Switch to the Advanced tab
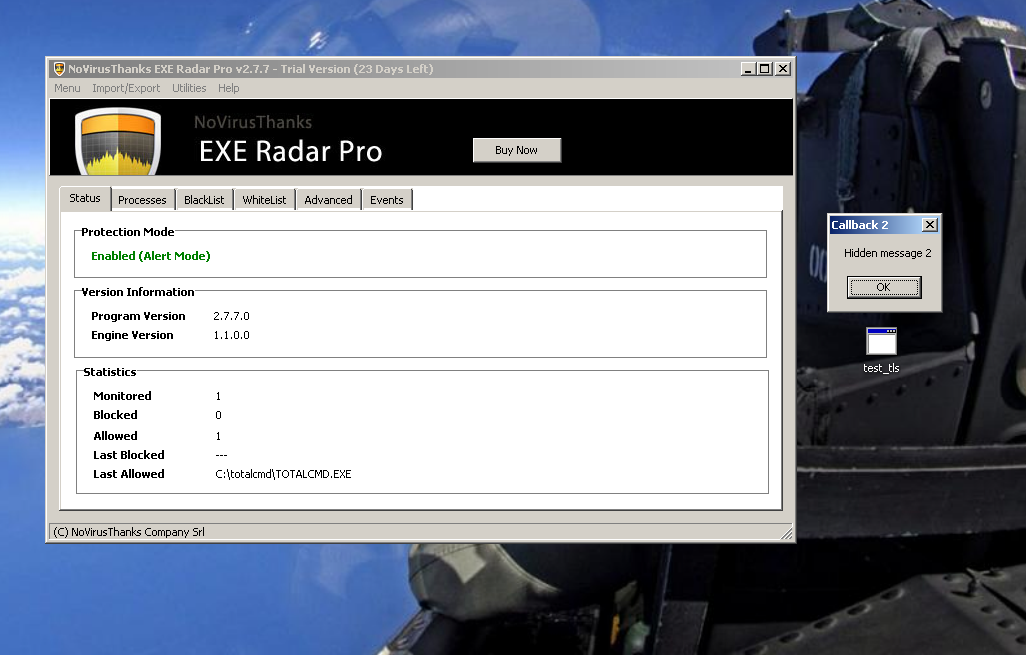1026x655 pixels. tap(328, 200)
